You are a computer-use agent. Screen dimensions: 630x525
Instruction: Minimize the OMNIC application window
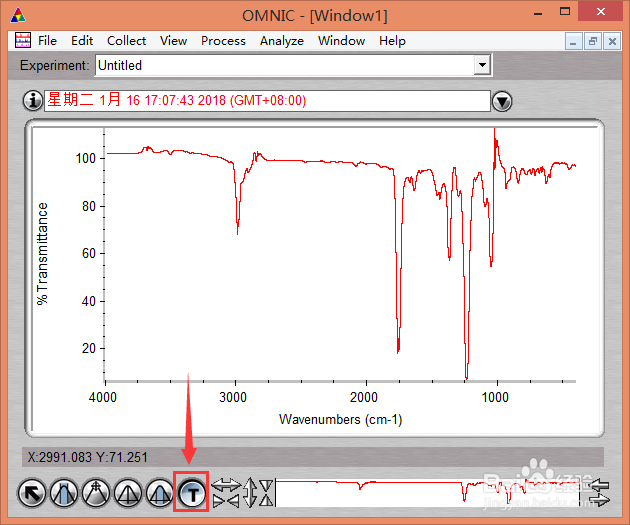(538, 14)
